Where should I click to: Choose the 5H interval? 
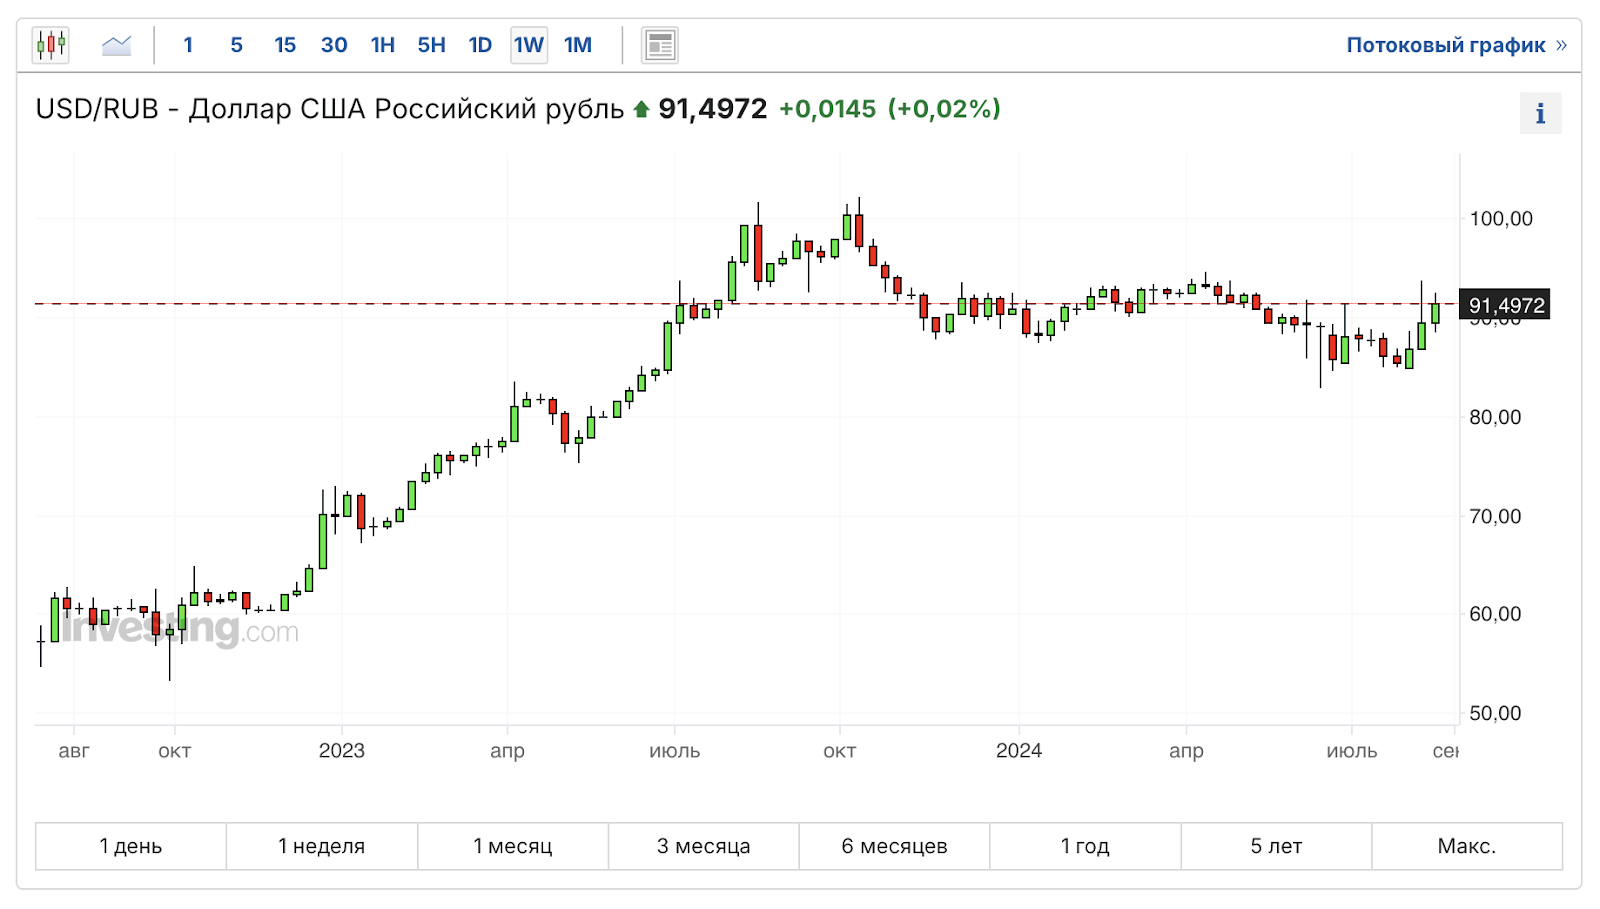click(x=432, y=45)
